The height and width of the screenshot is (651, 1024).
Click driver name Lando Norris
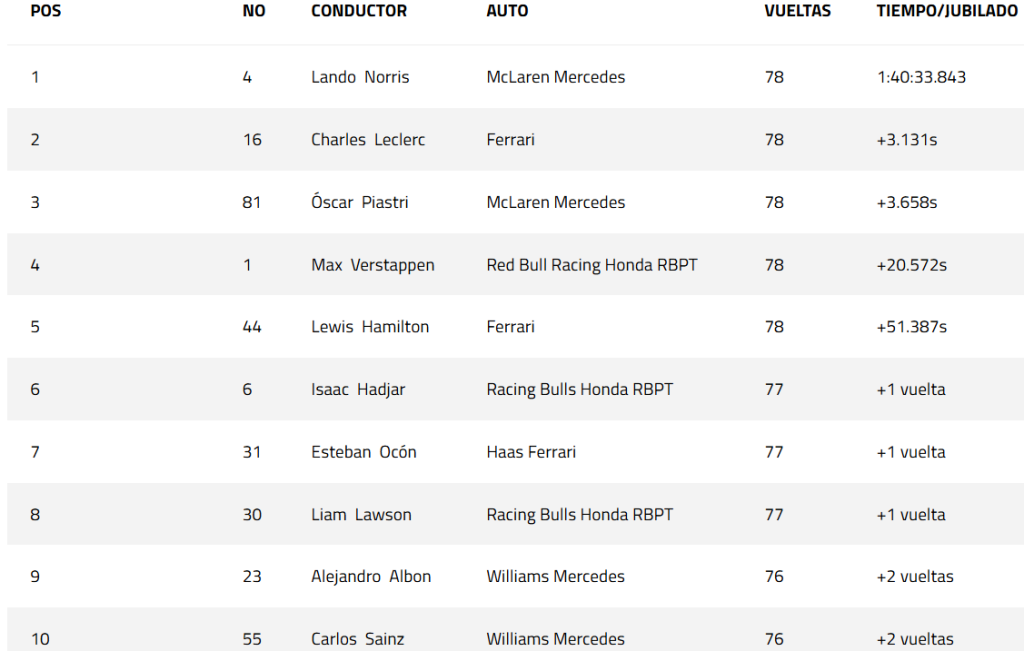(x=360, y=77)
